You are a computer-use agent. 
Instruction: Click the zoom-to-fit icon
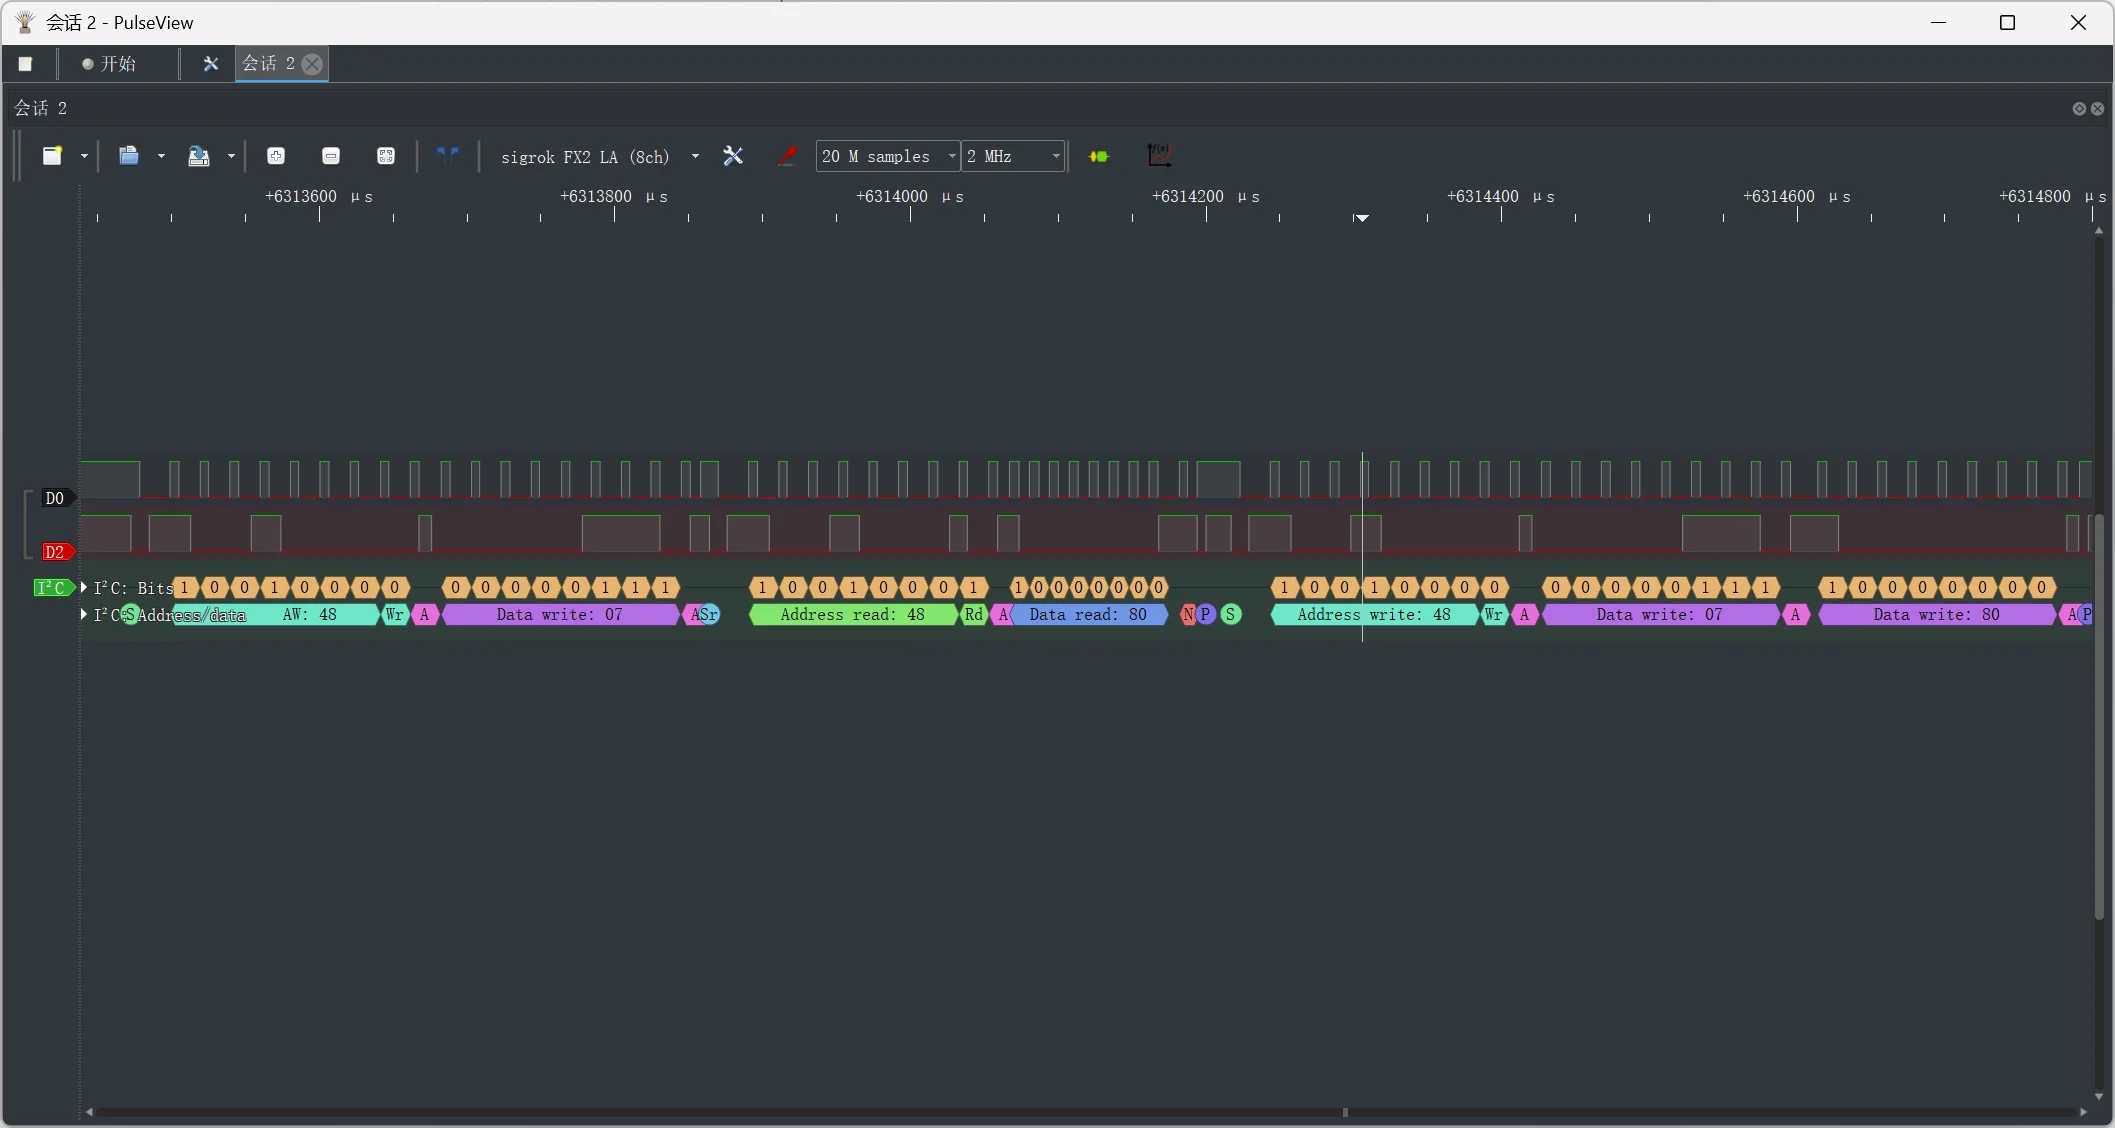point(386,156)
